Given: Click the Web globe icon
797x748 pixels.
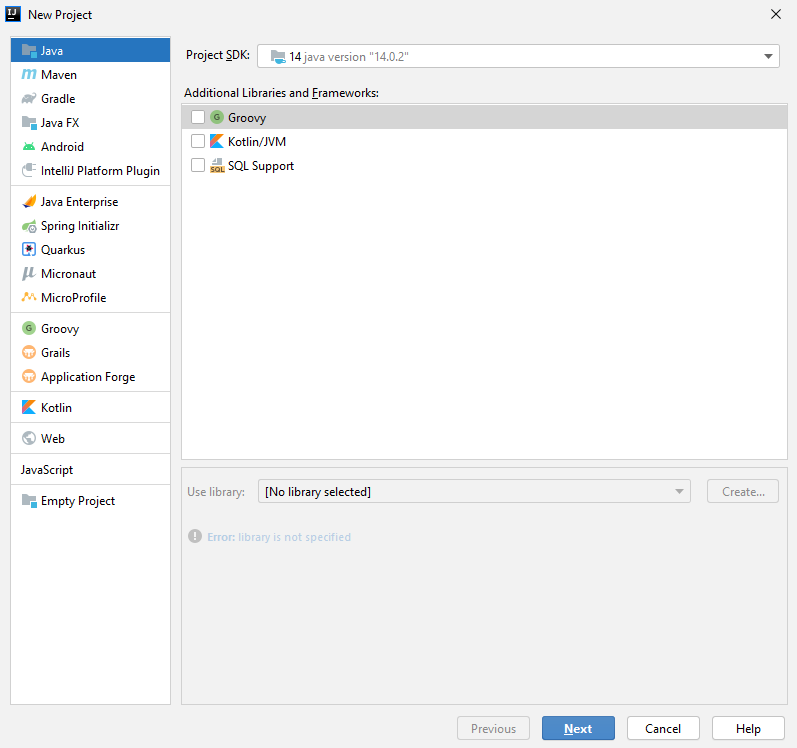Looking at the screenshot, I should (29, 438).
